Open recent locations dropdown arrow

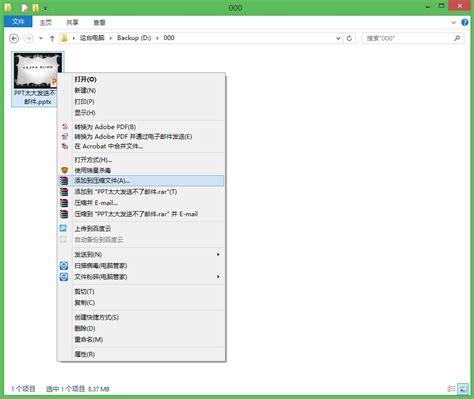pos(41,38)
